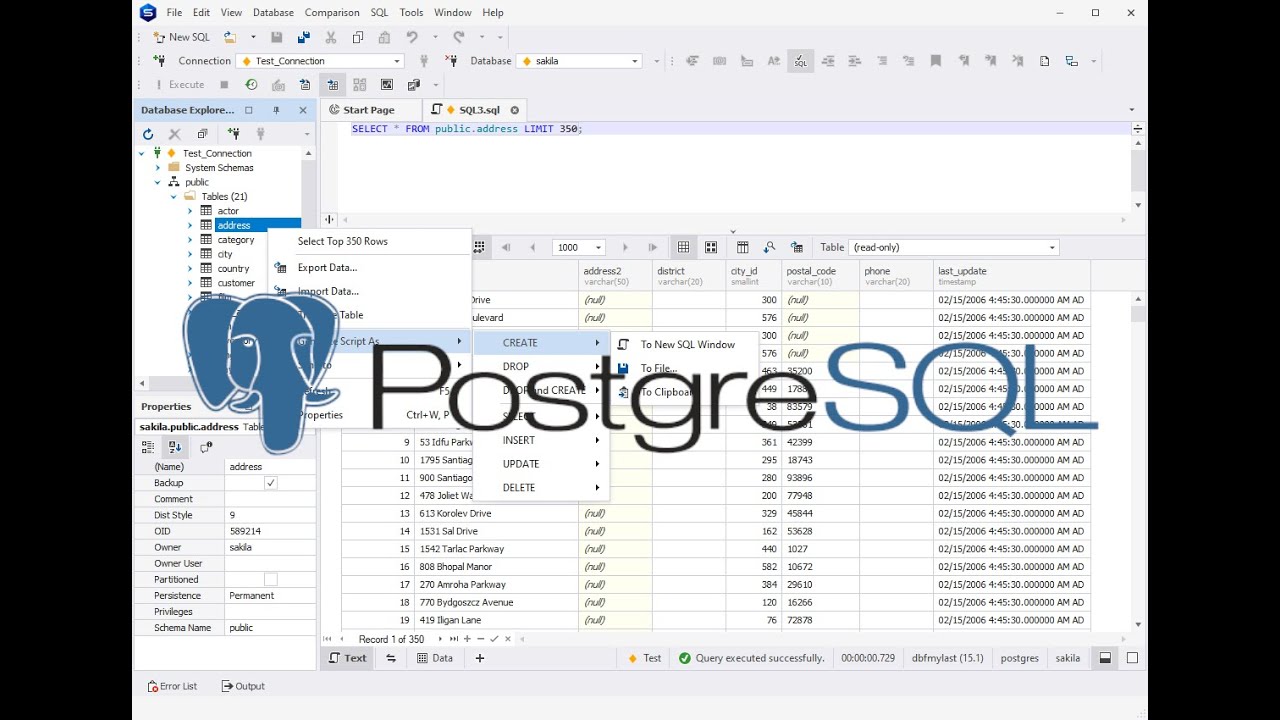Viewport: 1280px width, 720px height.
Task: Go to last page arrow in results toolbar
Action: [x=653, y=247]
